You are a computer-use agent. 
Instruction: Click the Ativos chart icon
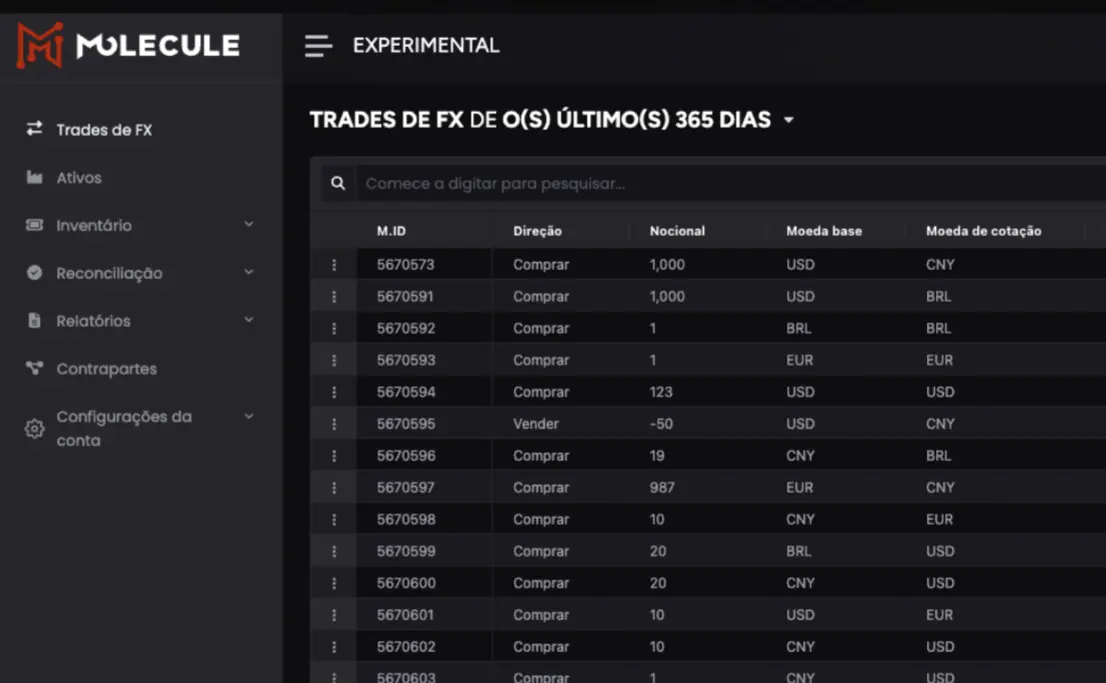35,177
